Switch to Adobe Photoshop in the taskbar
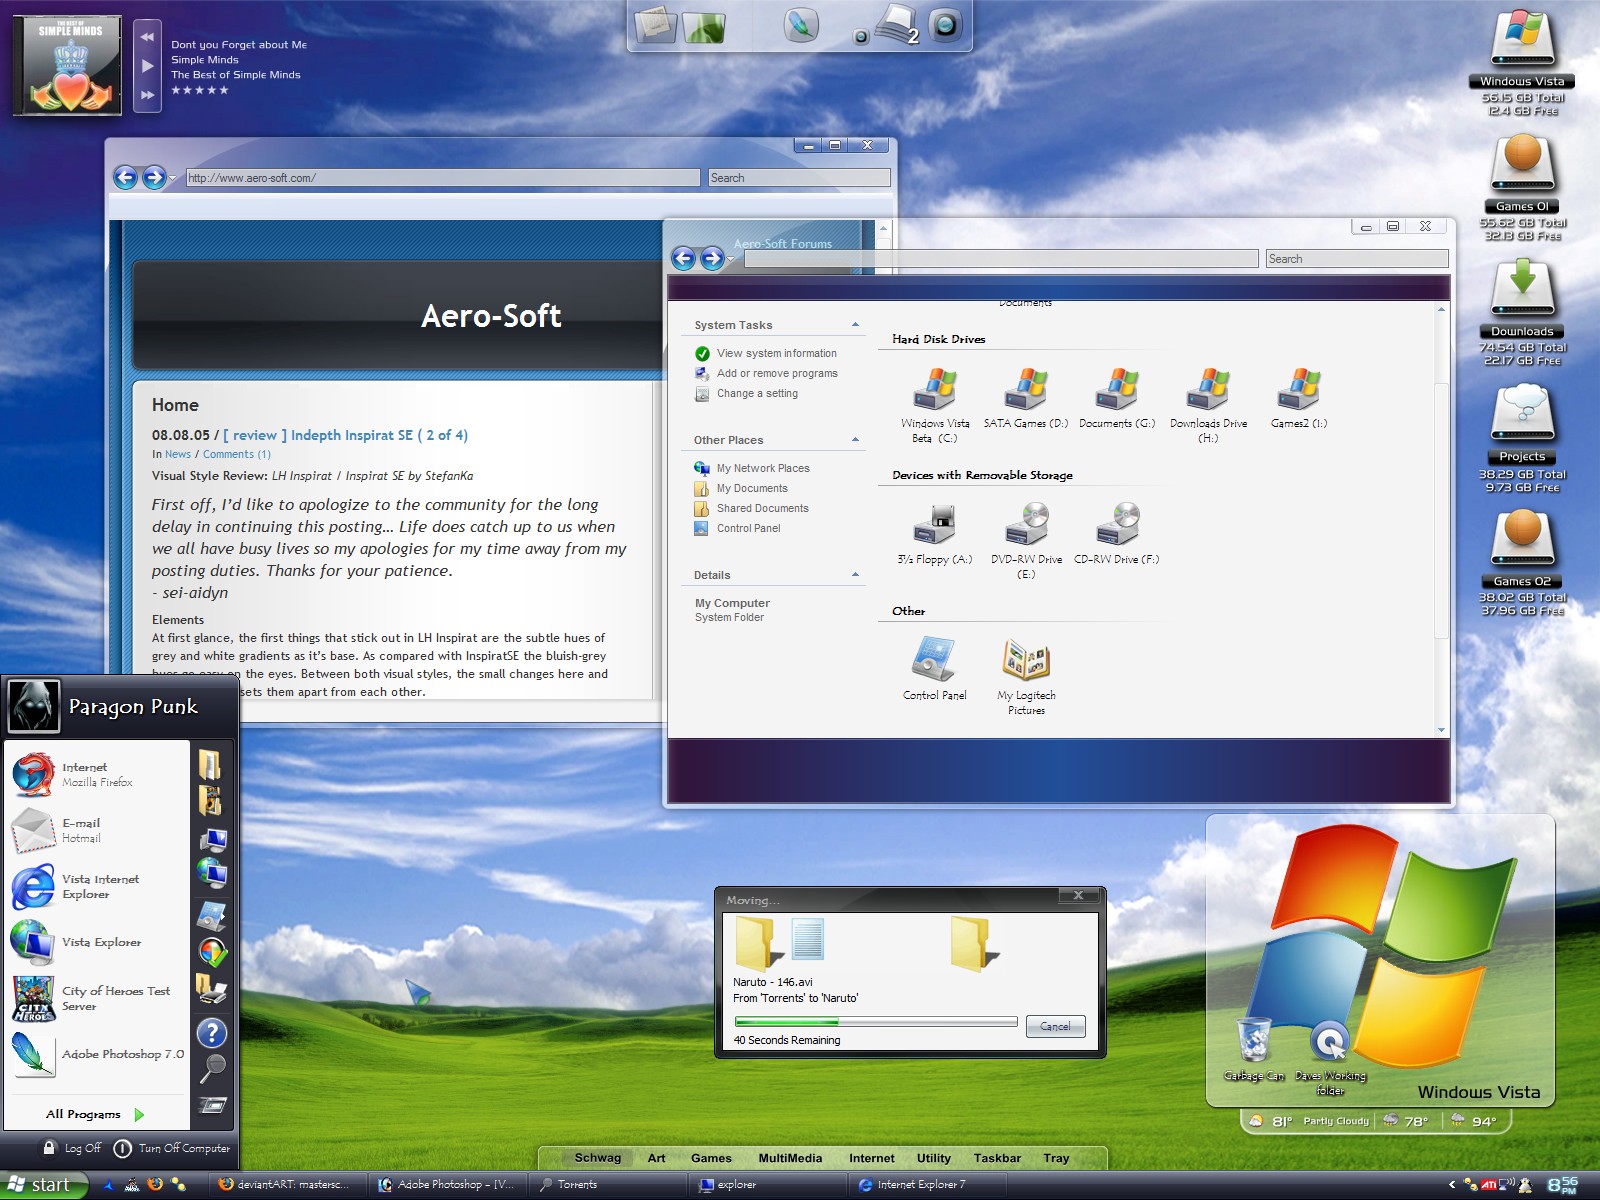The width and height of the screenshot is (1600, 1200). 448,1185
